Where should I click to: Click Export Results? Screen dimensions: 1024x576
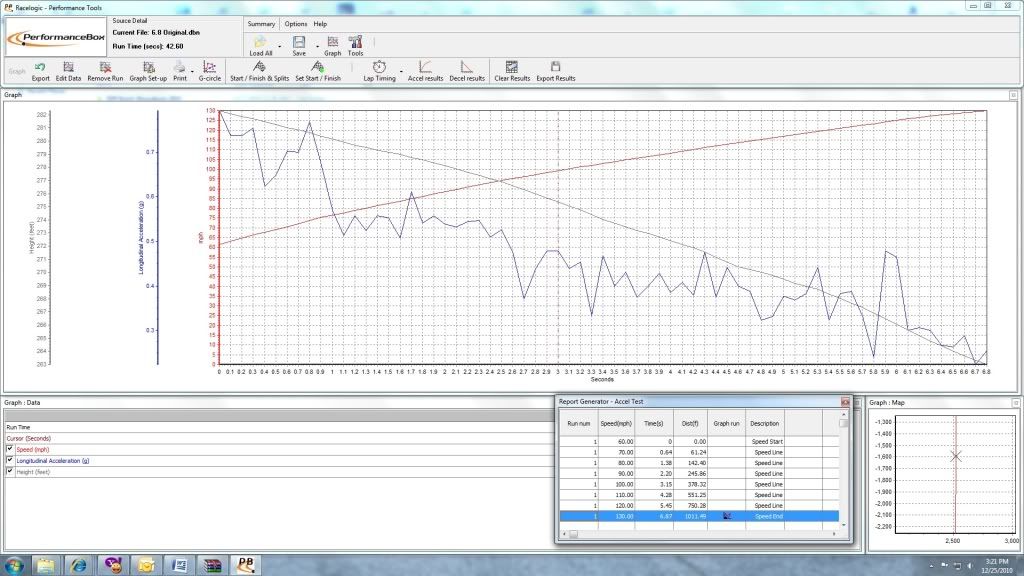tap(555, 67)
